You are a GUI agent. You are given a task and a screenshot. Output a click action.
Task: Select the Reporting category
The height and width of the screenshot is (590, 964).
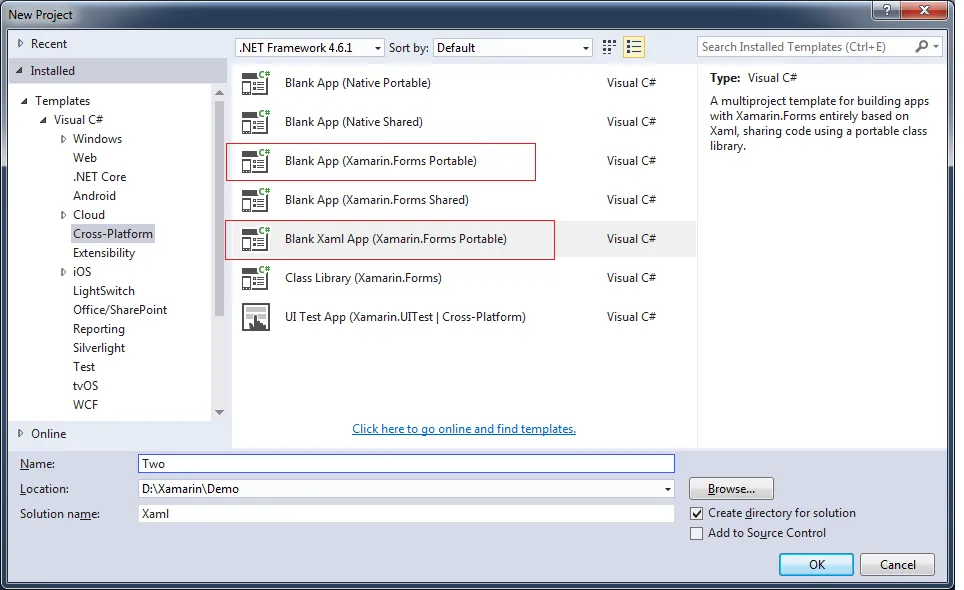coord(99,329)
